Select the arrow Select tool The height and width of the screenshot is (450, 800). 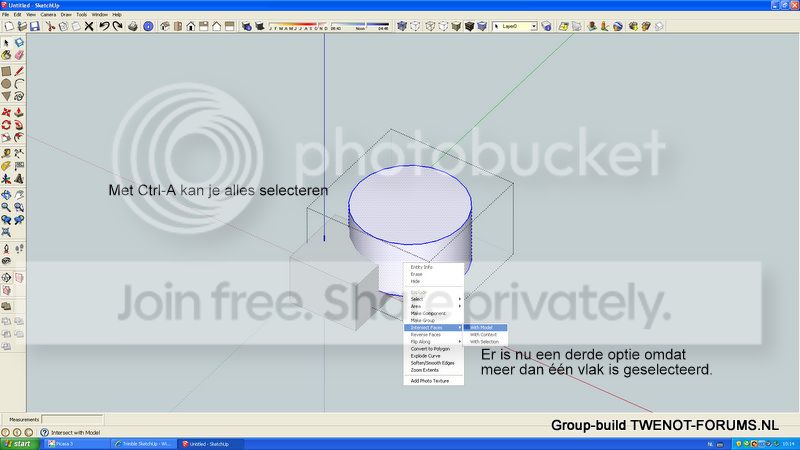click(x=6, y=43)
